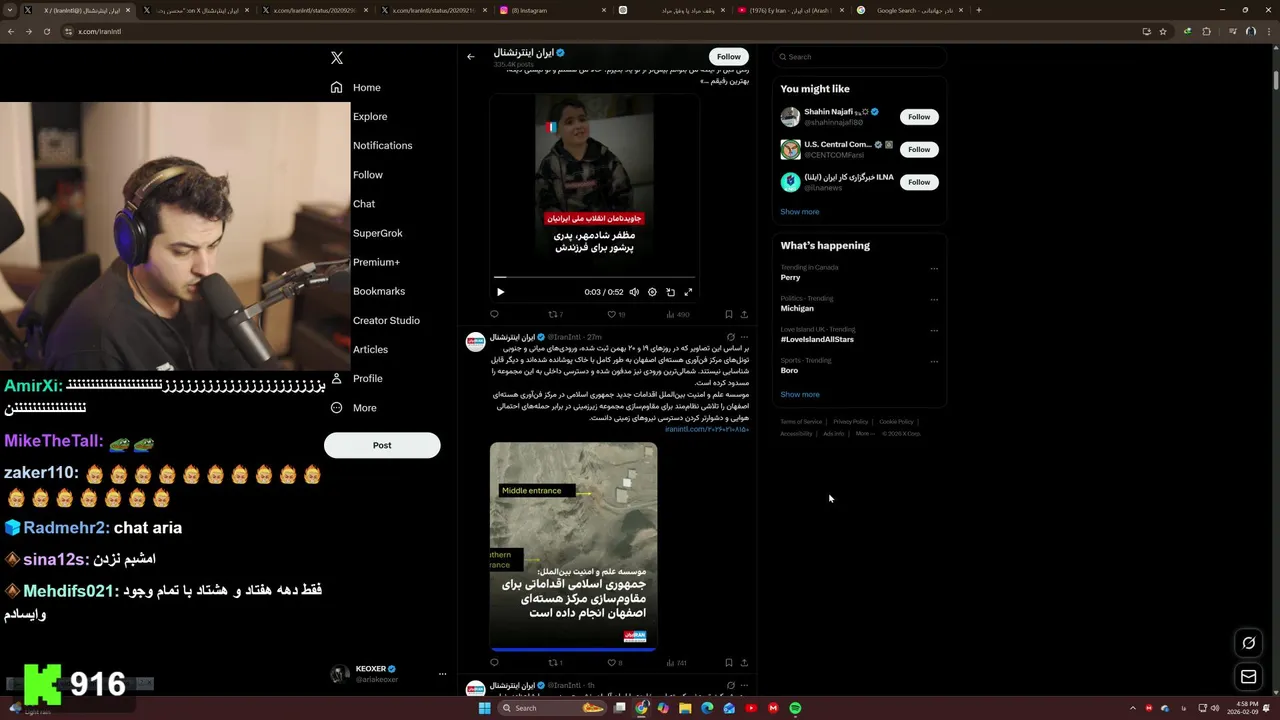Open more options for Boro trend

pyautogui.click(x=934, y=361)
